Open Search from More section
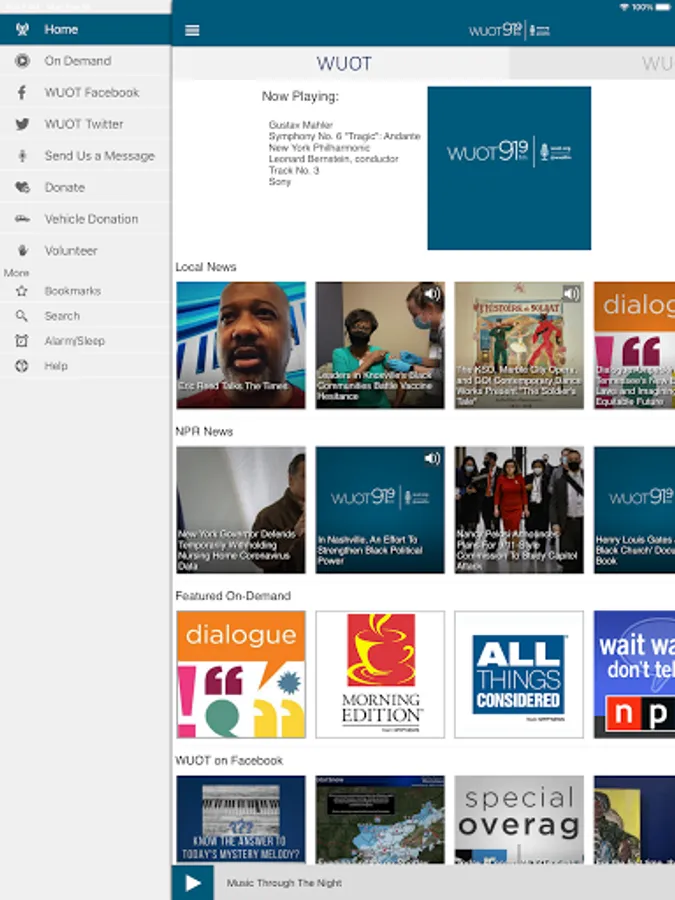Screen dimensions: 675x900 click(x=86, y=316)
